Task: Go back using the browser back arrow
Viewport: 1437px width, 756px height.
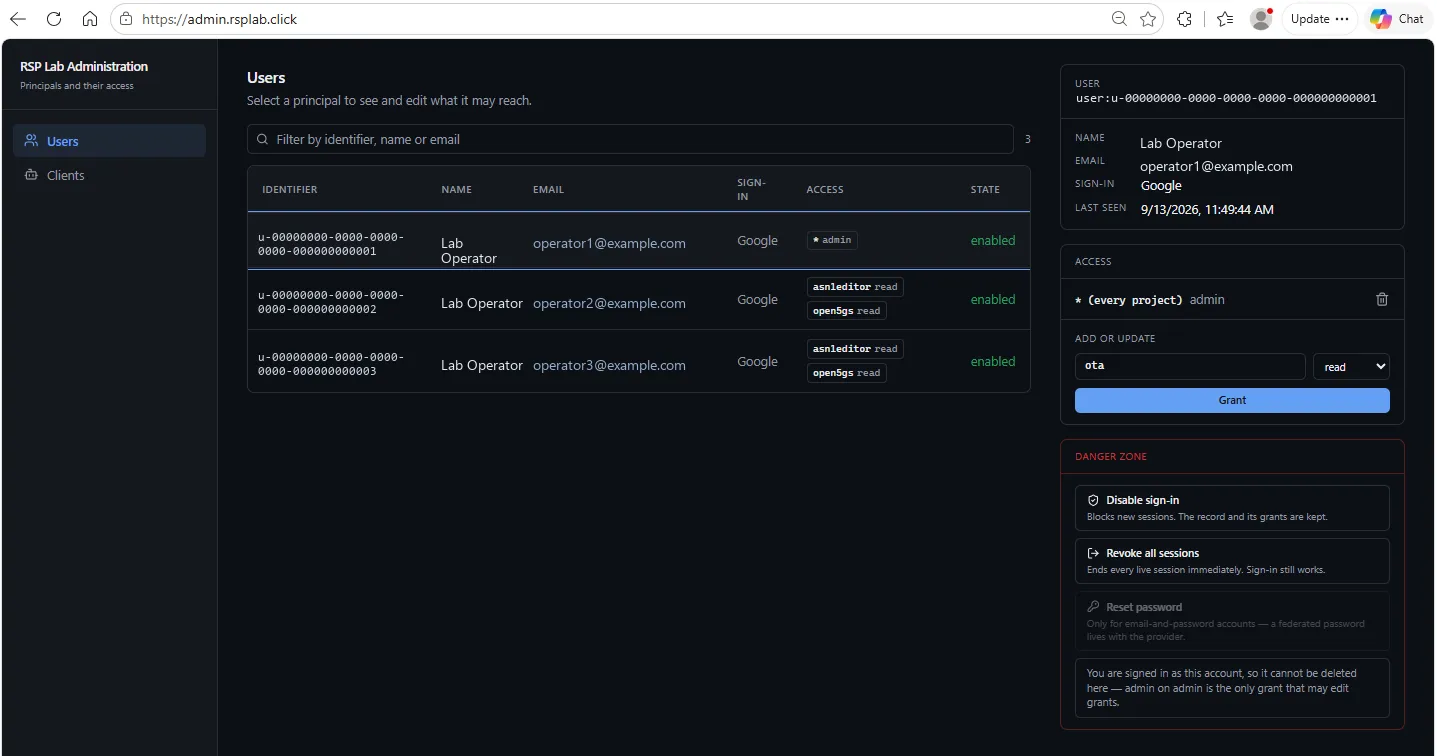Action: click(x=18, y=19)
